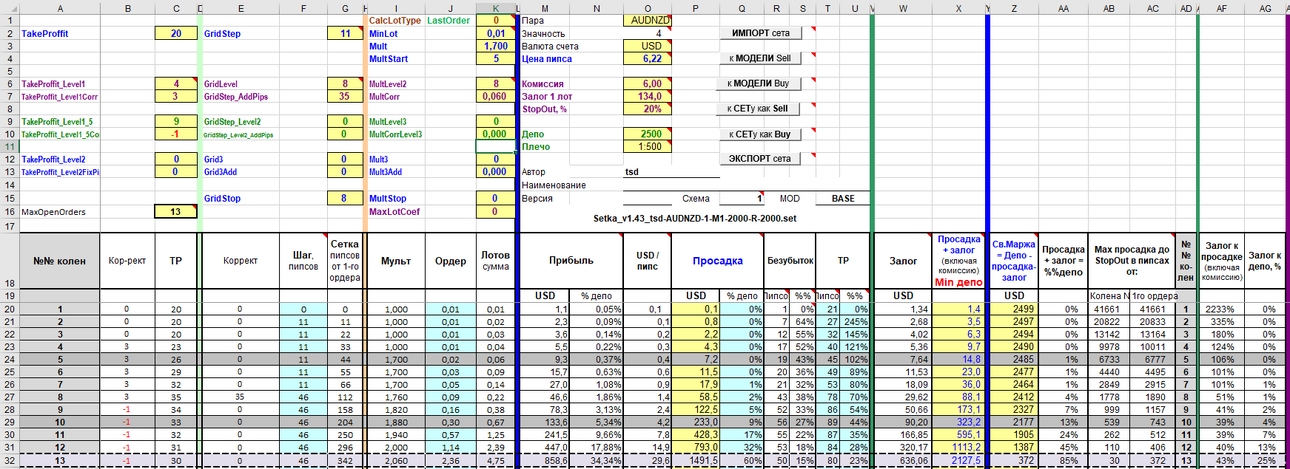Click the Схема value cell 1

(x=742, y=198)
